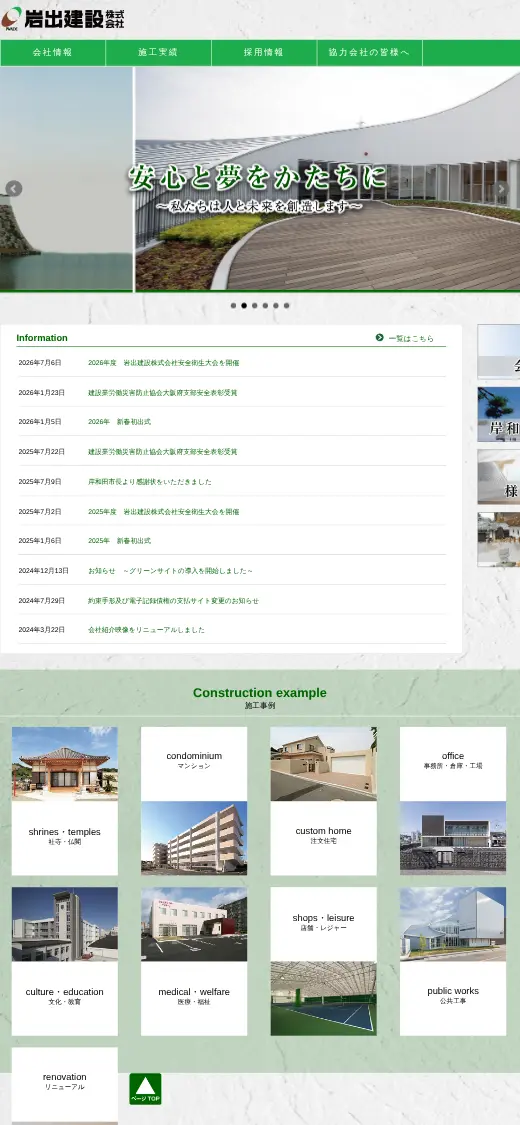Open the 2026年1月23日 safety award news

pyautogui.click(x=162, y=393)
